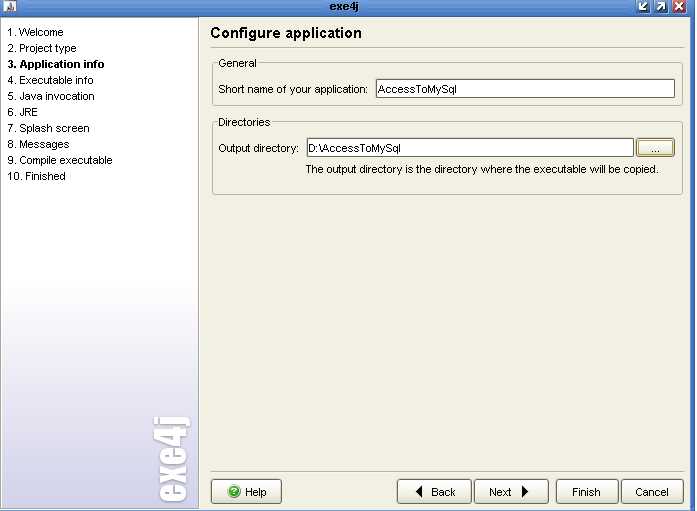This screenshot has width=697, height=511.
Task: Close the exe4j window
Action: click(679, 6)
